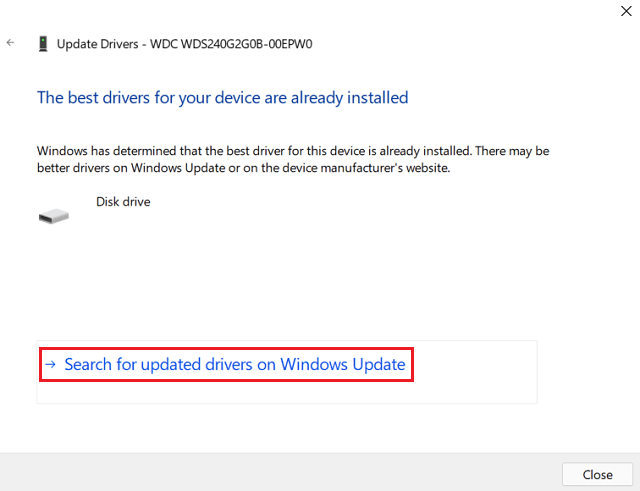The image size is (640, 491).
Task: Click the WDC WDS240G2G0B-00EPW0 device name
Action: 248,44
